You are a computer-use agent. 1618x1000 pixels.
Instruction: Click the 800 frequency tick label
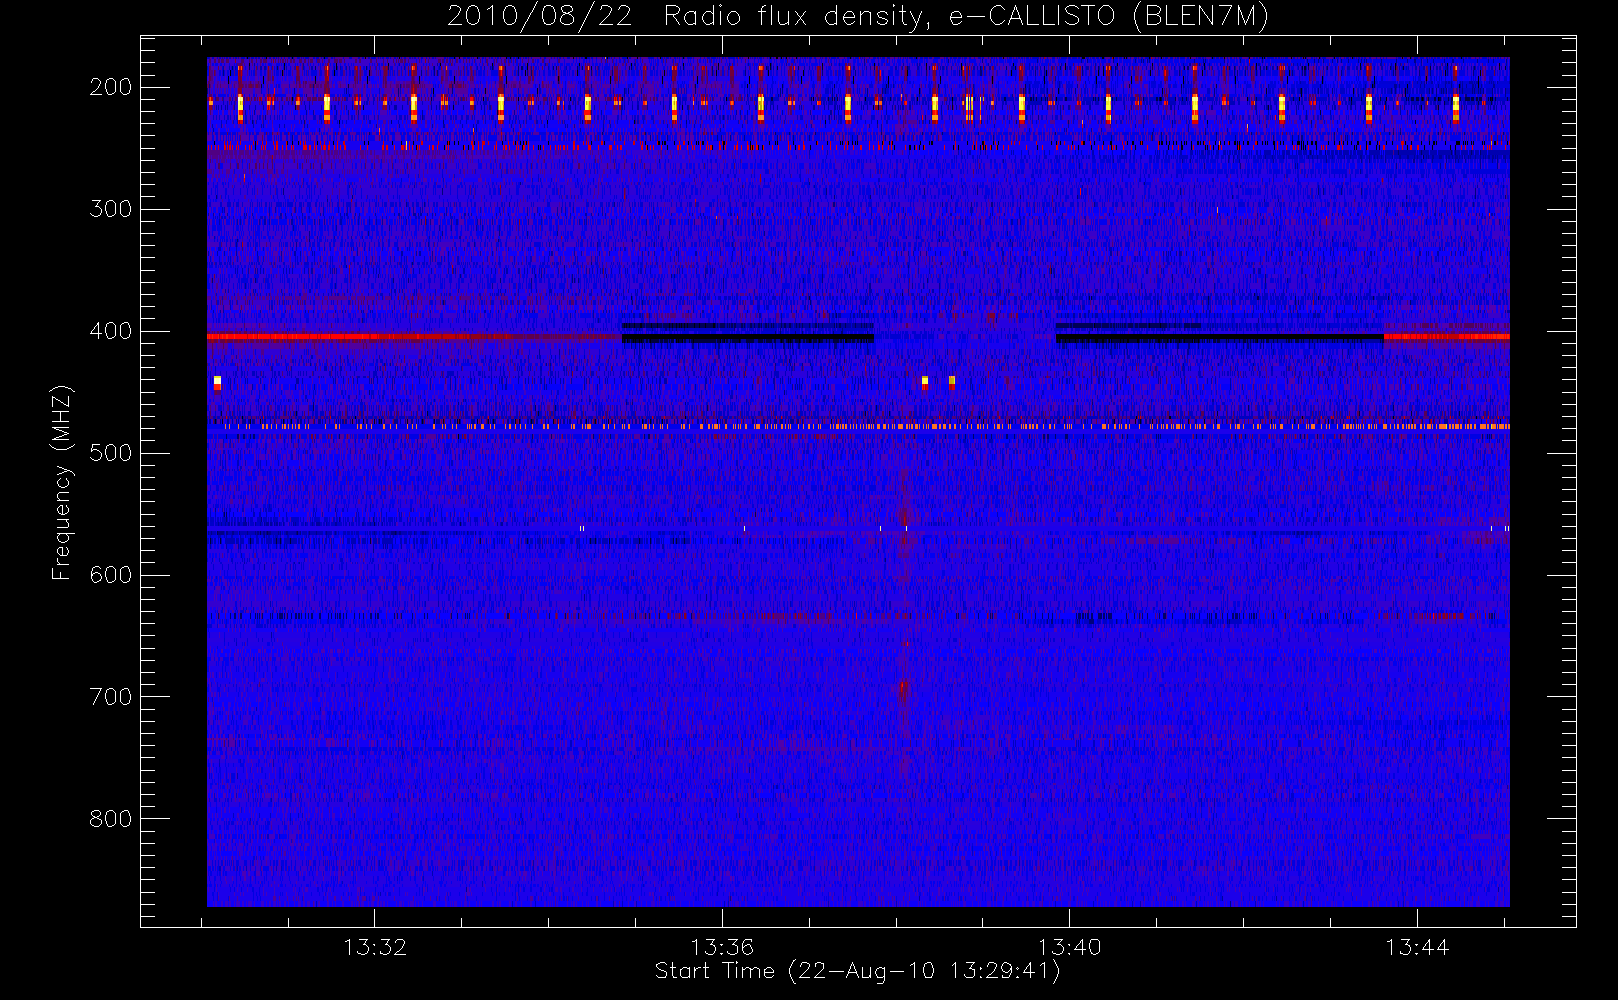(x=111, y=819)
